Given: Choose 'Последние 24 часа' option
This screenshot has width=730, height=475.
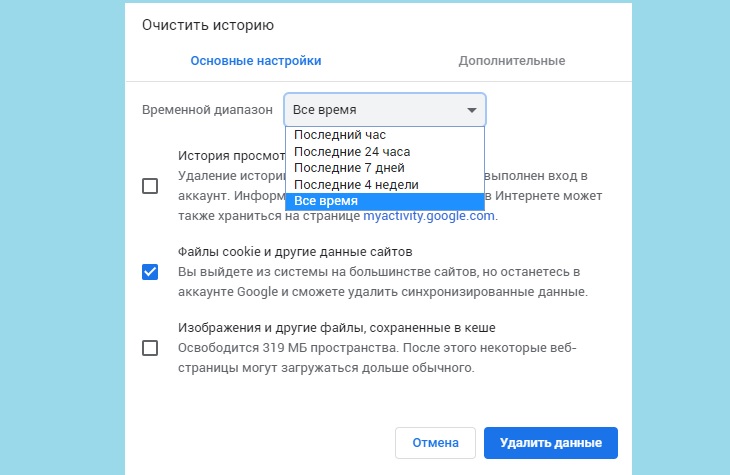Looking at the screenshot, I should [352, 152].
